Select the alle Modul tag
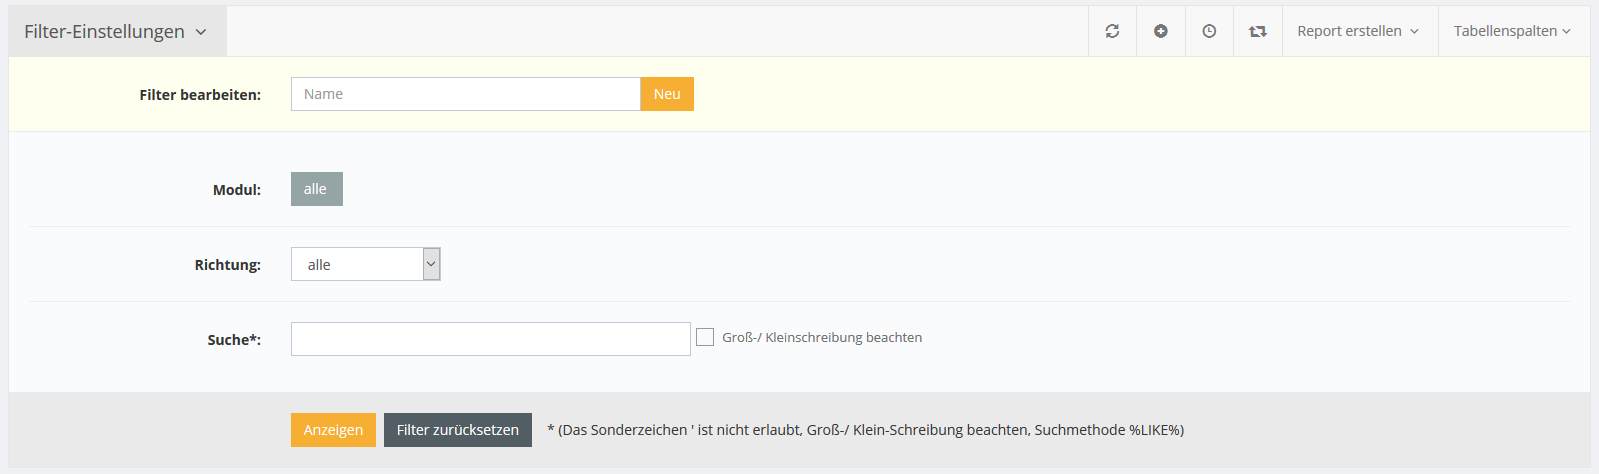Screen dimensions: 1599x474 click(x=316, y=189)
